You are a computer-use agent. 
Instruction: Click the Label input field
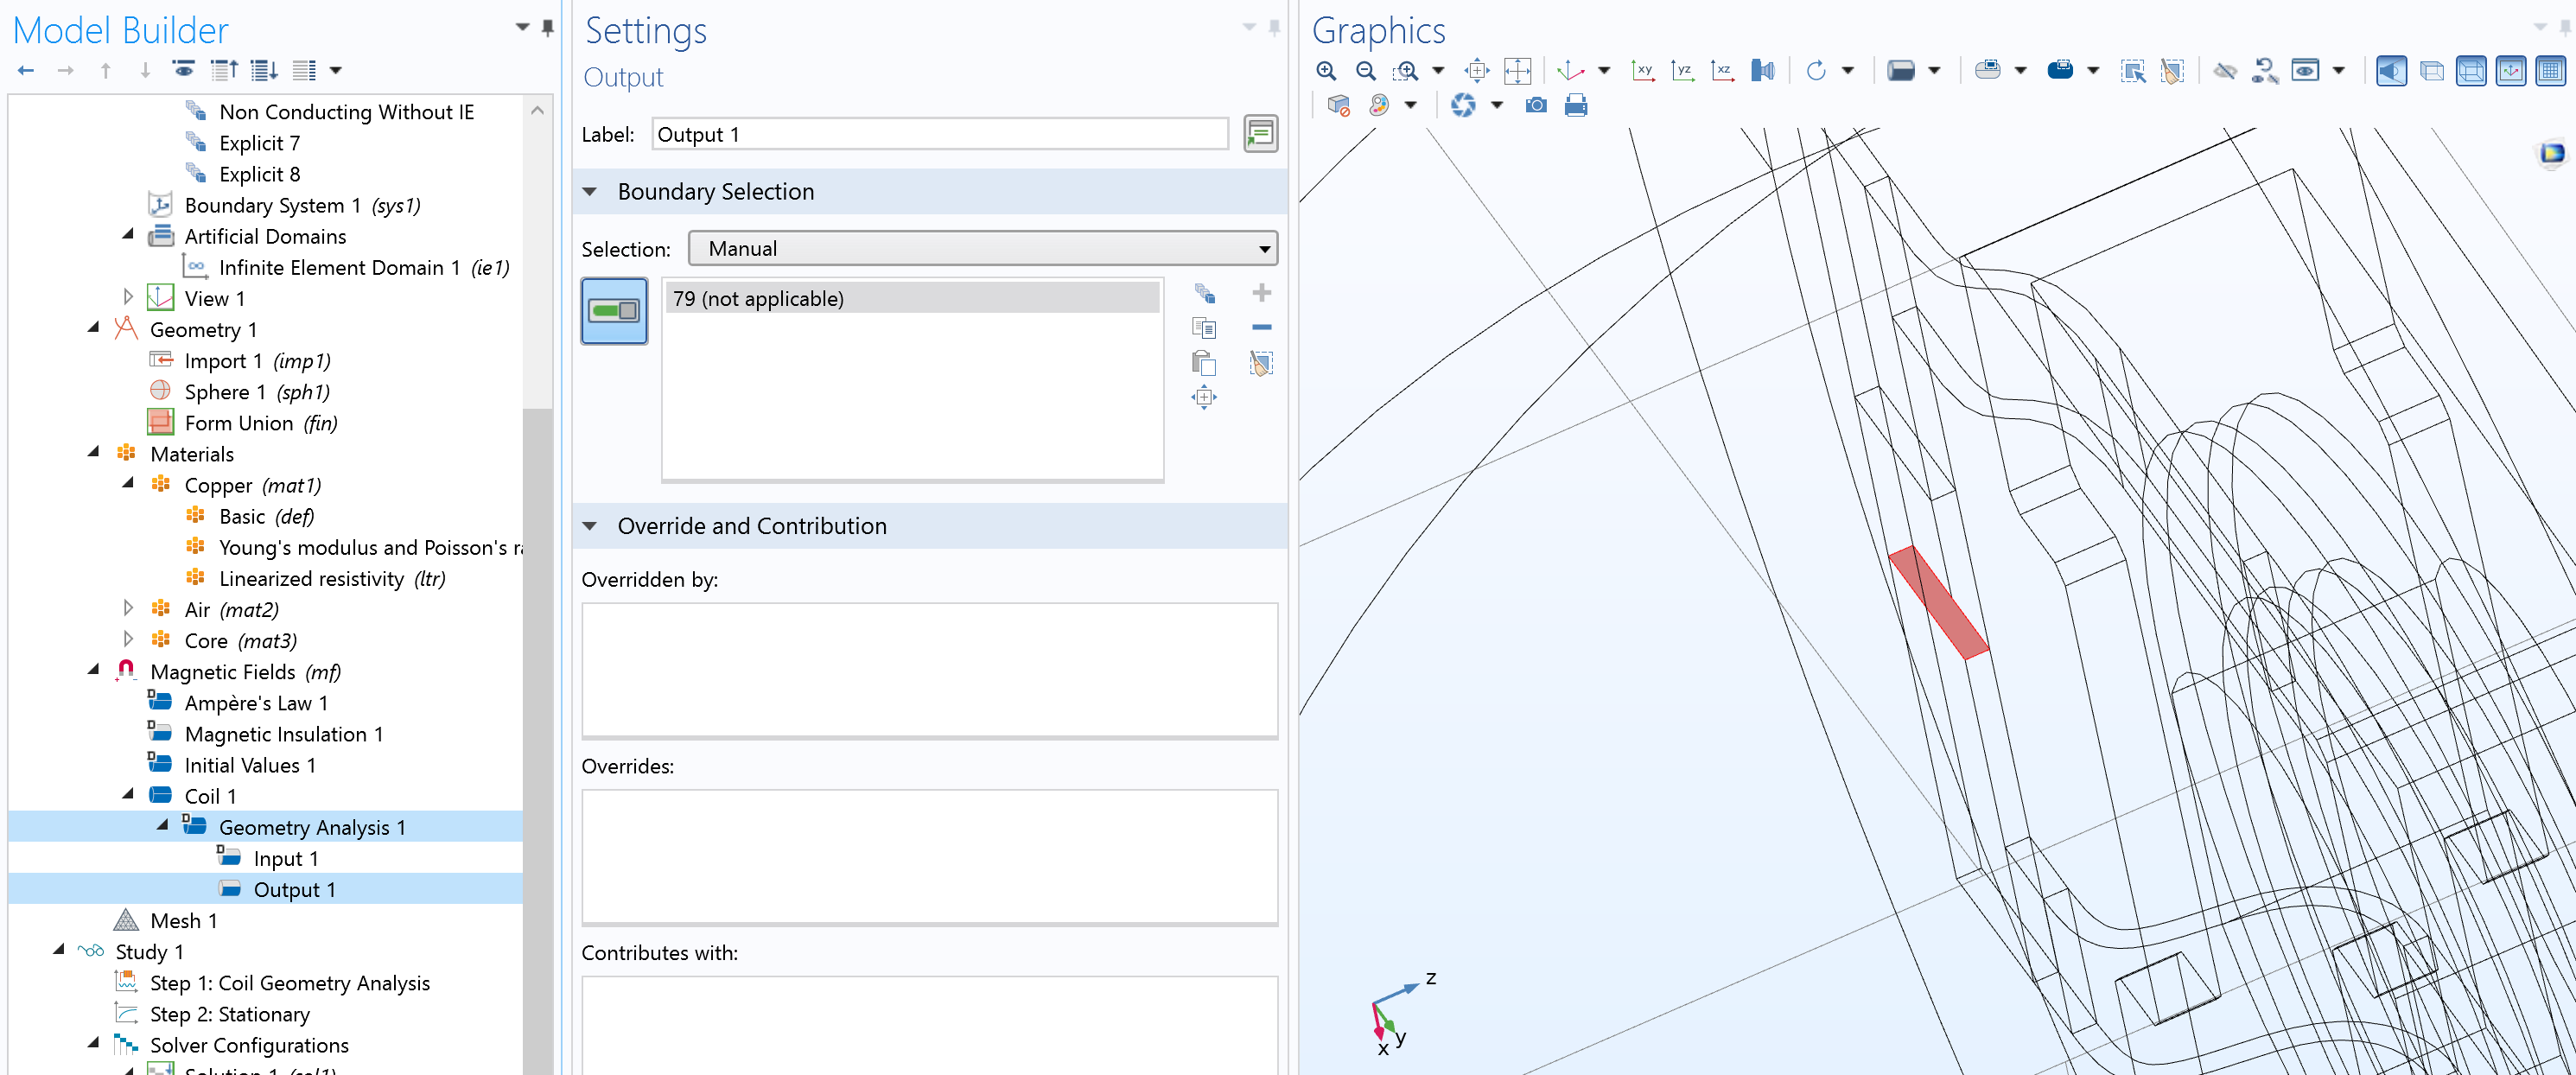coord(940,134)
